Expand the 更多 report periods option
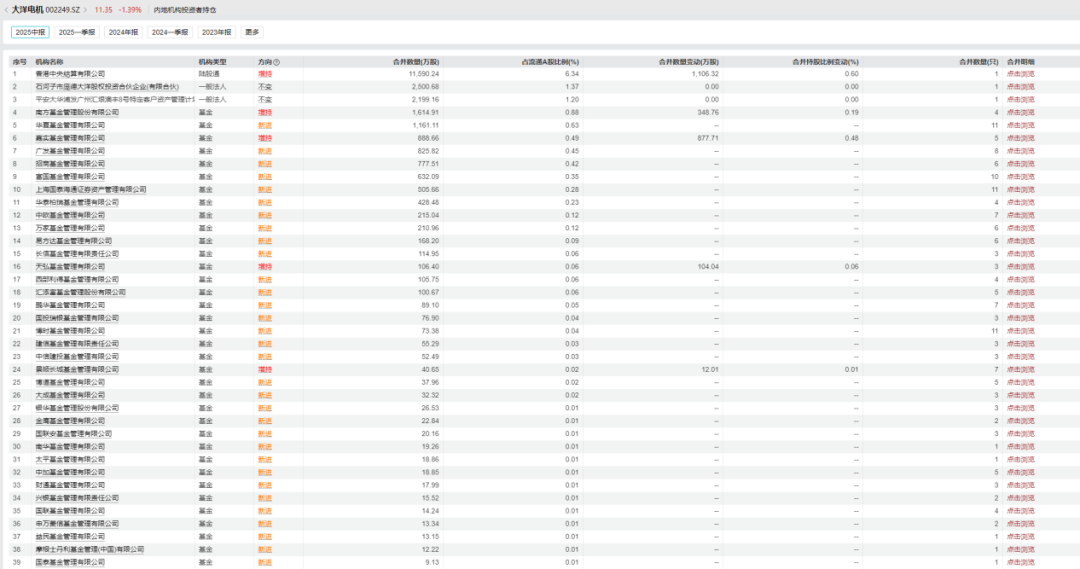 (252, 32)
